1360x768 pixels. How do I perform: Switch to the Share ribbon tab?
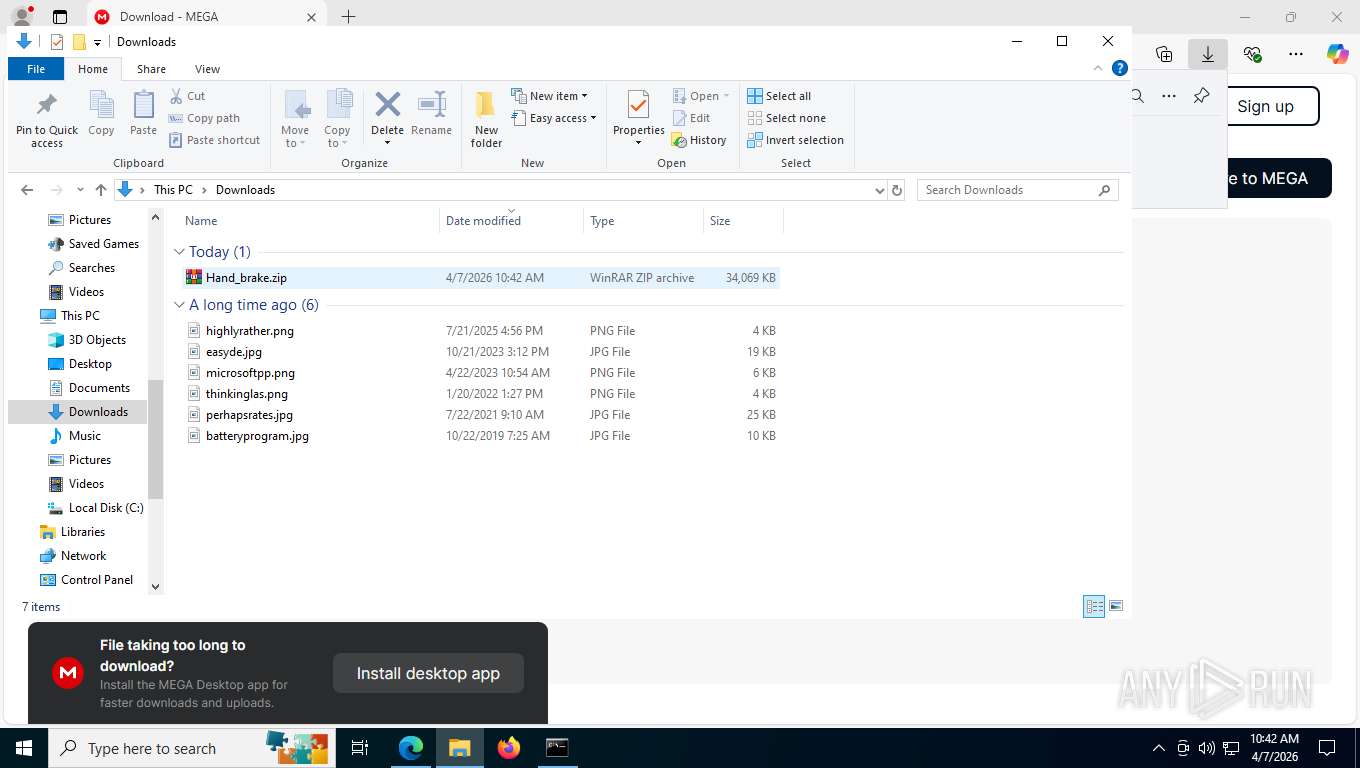pyautogui.click(x=152, y=69)
